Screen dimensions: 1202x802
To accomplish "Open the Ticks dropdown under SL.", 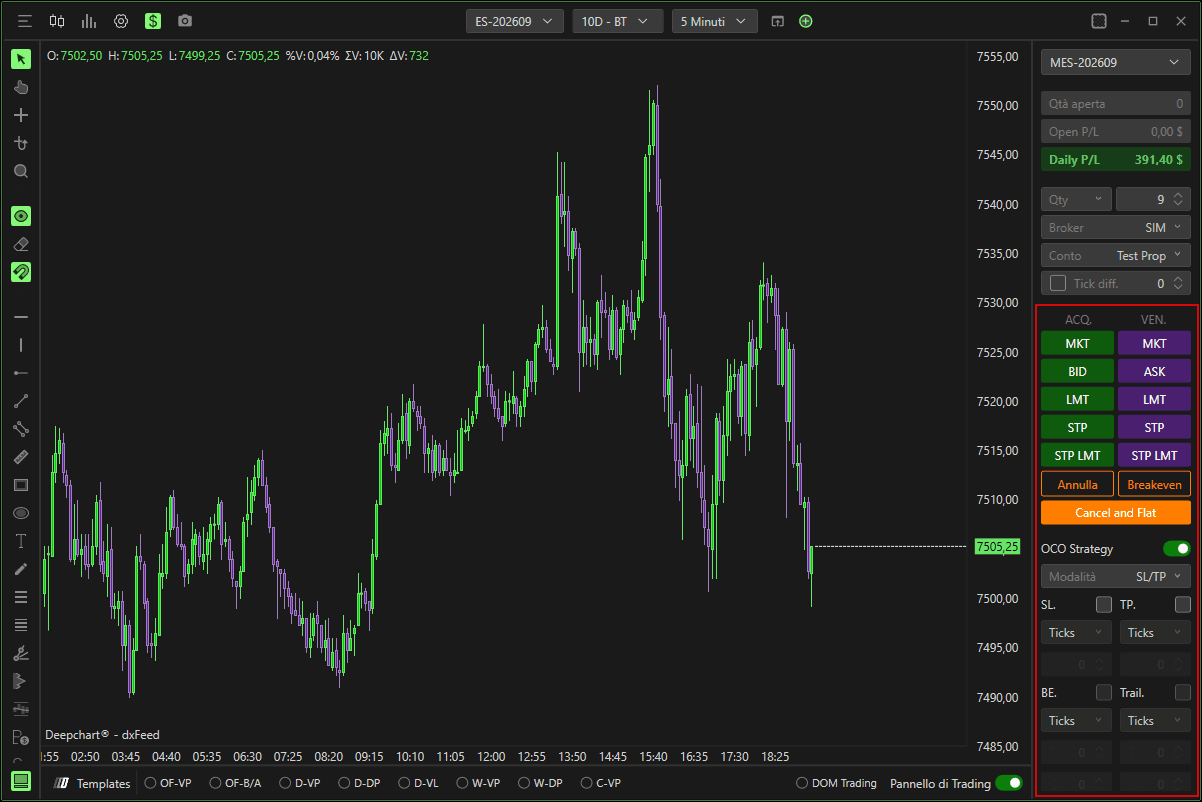I will coord(1076,633).
